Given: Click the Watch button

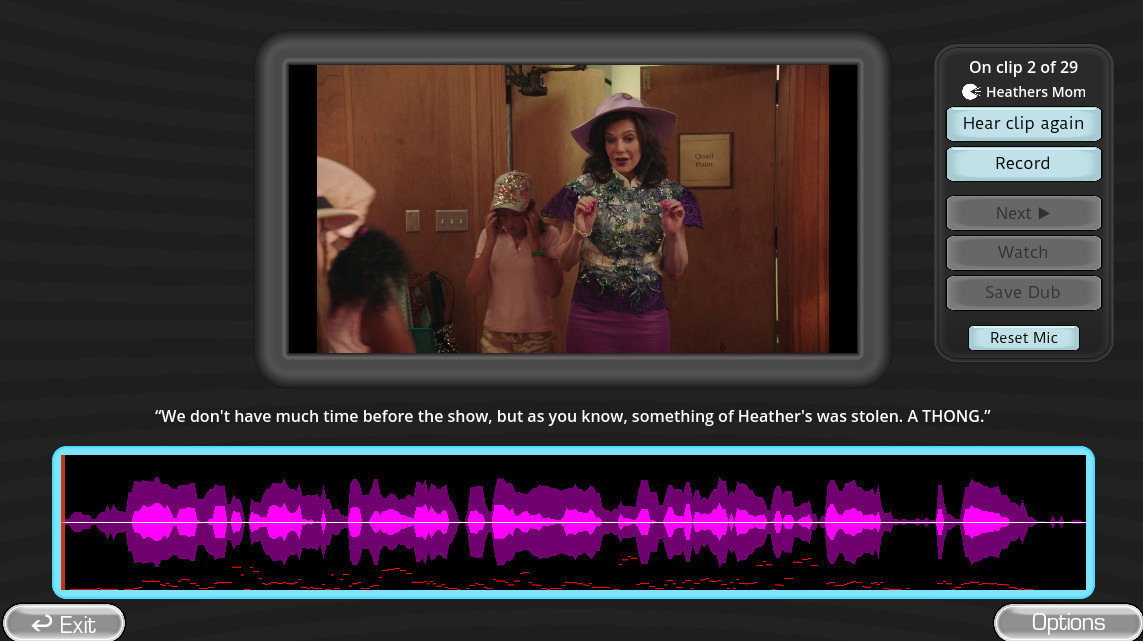Looking at the screenshot, I should tap(1023, 252).
